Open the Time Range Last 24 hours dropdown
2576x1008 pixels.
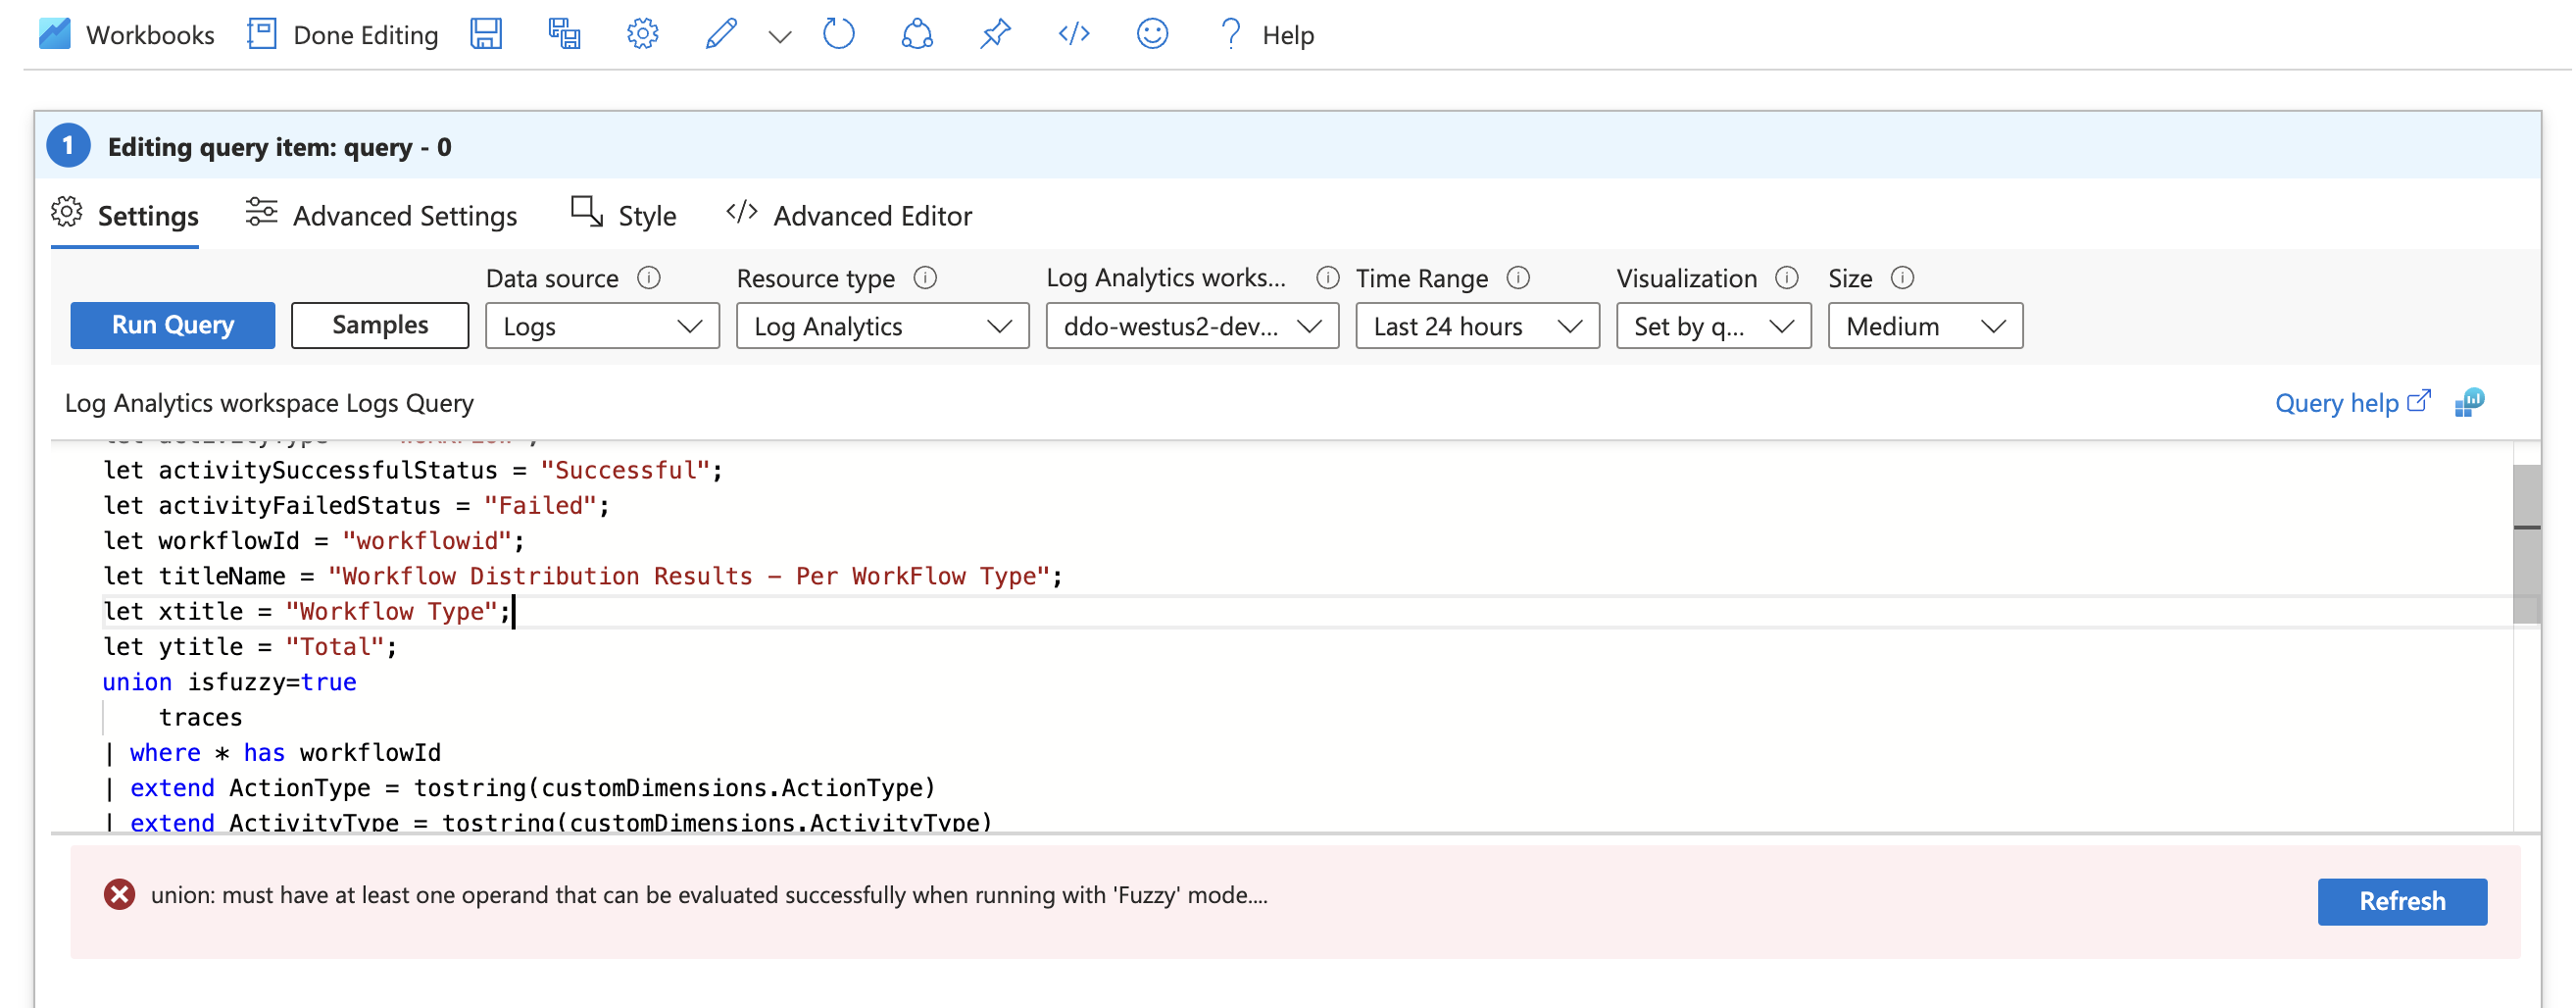pyautogui.click(x=1478, y=326)
